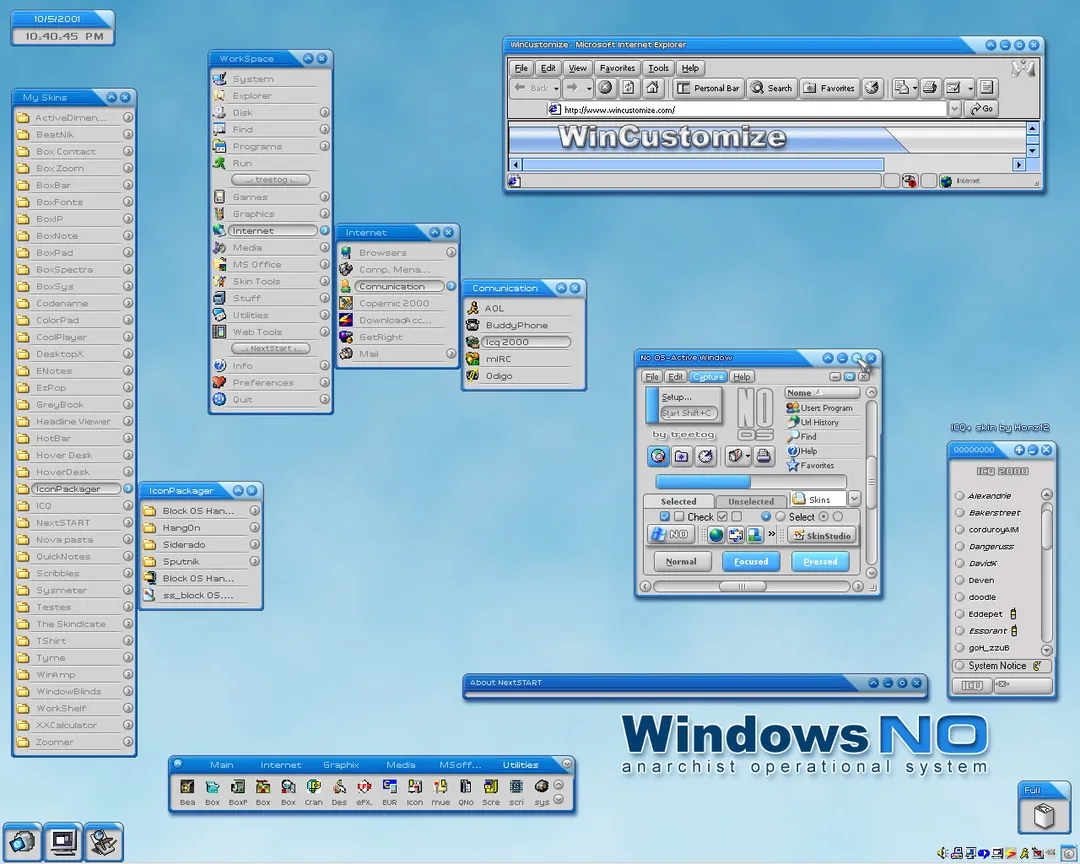The width and height of the screenshot is (1080, 864).
Task: Click the date and time clock widget
Action: (x=63, y=28)
